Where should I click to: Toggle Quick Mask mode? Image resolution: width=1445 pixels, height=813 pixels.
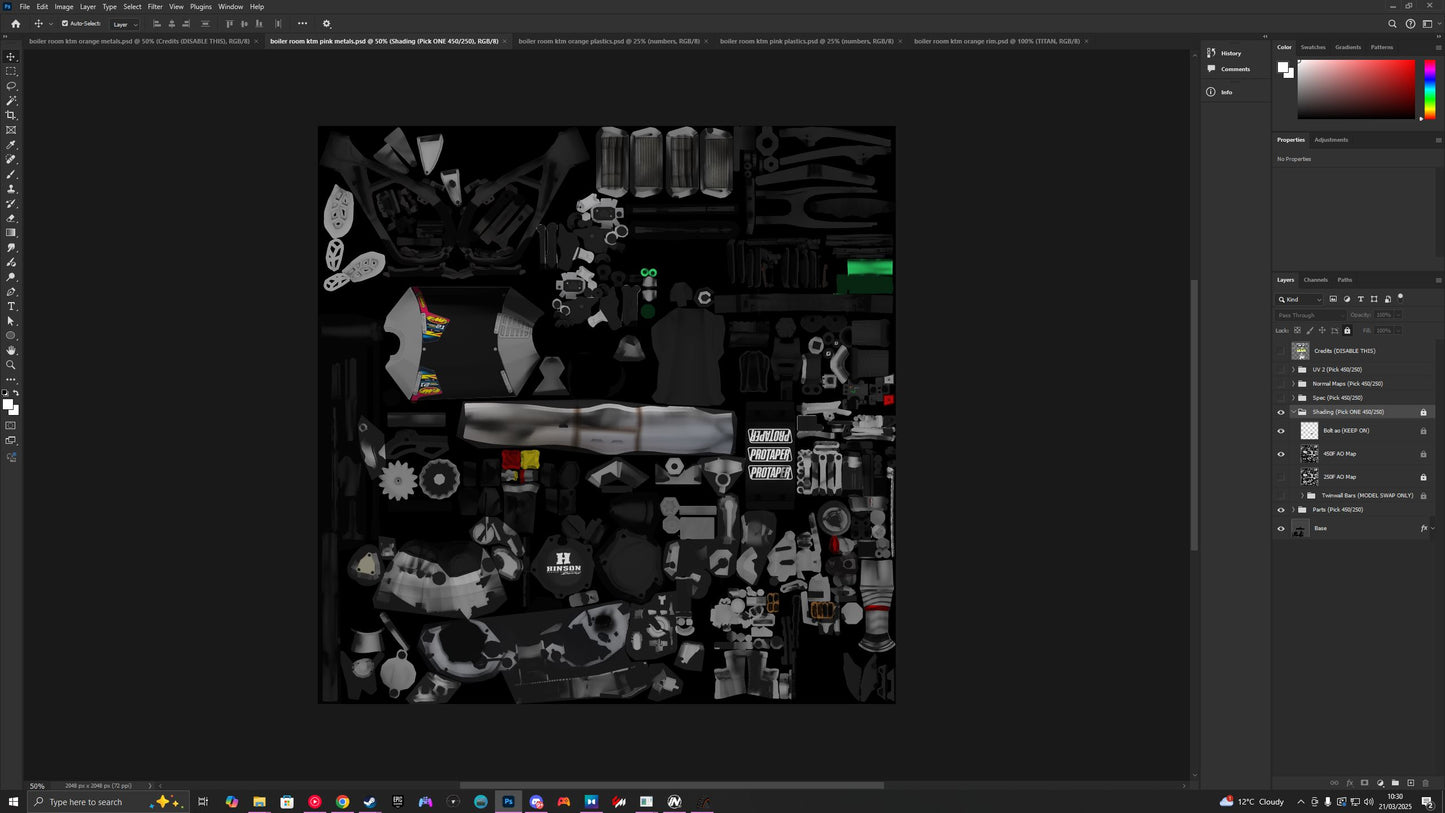click(11, 426)
